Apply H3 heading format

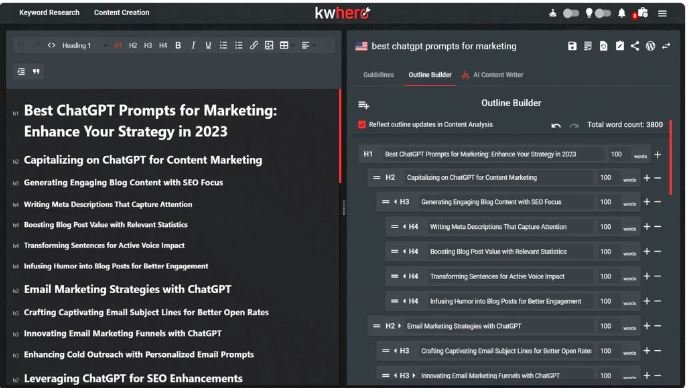point(148,45)
